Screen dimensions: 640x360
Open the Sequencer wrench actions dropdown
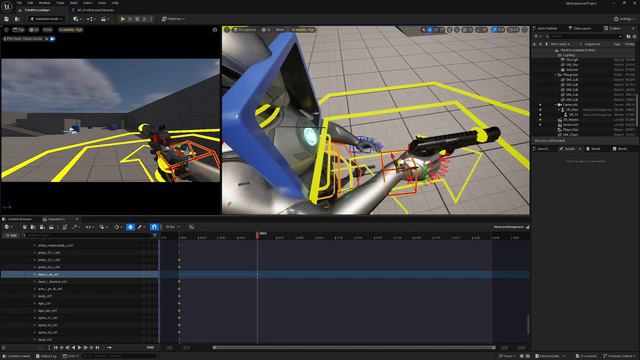76,227
